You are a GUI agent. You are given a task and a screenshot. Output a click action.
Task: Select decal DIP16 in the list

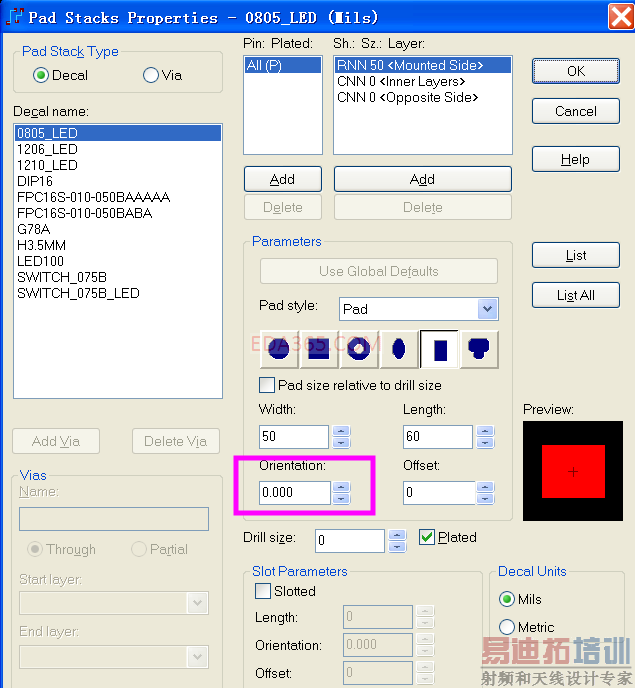[118, 181]
